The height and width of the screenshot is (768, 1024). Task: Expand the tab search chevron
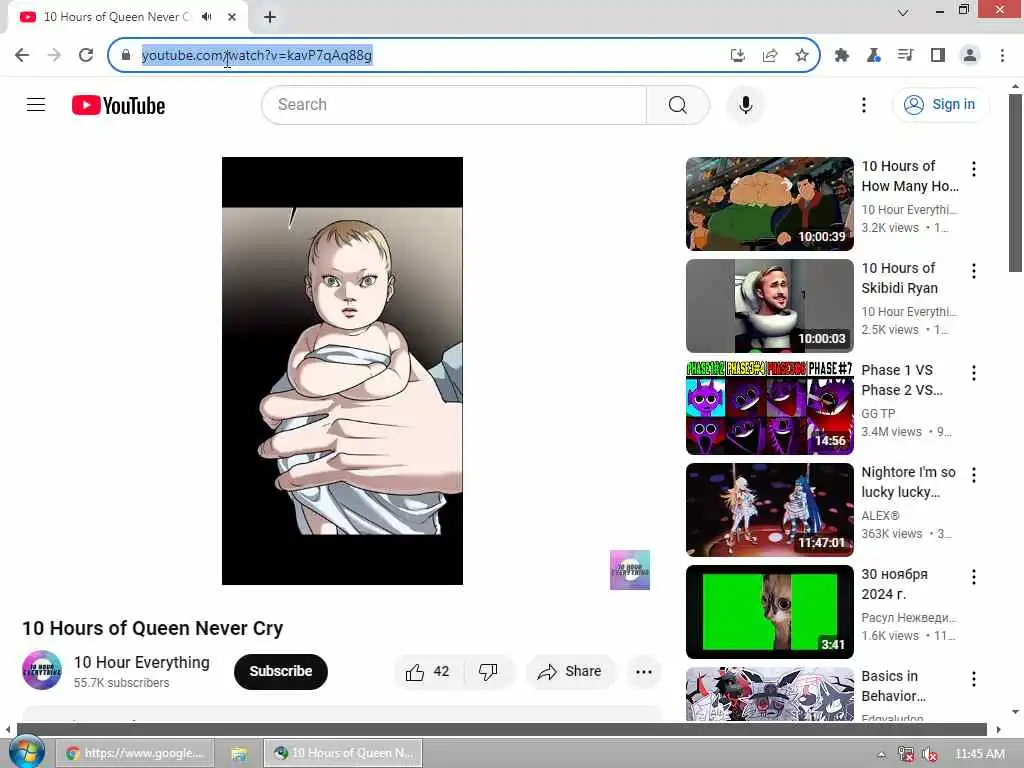(x=903, y=12)
